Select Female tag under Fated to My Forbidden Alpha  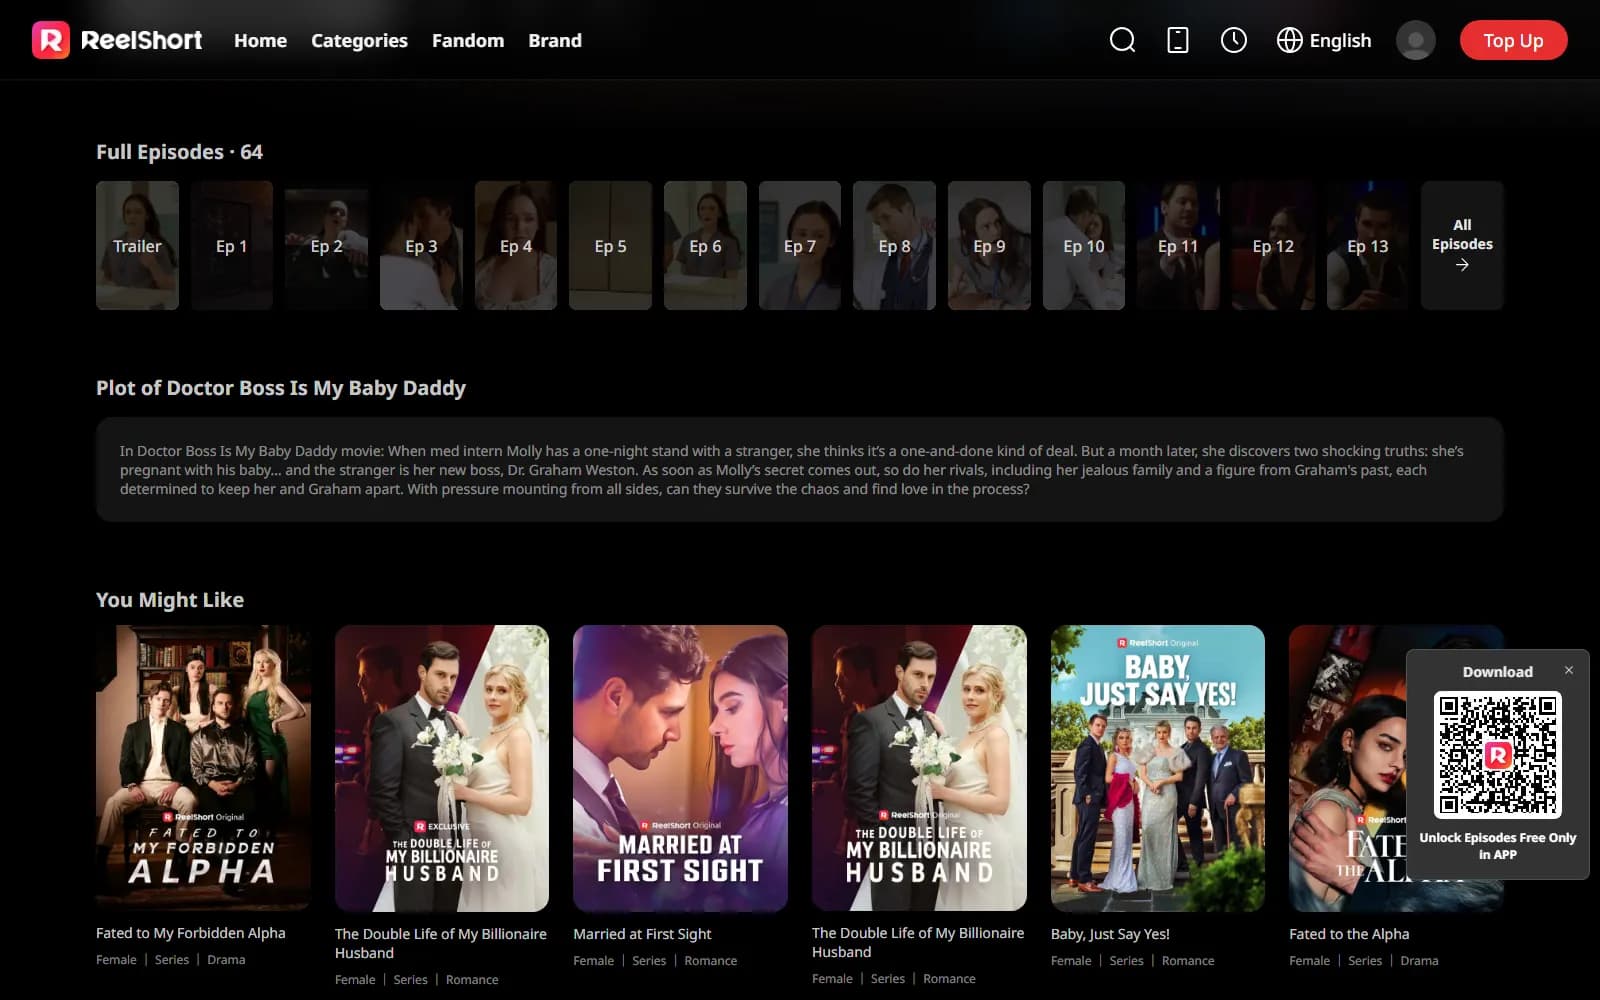click(116, 960)
